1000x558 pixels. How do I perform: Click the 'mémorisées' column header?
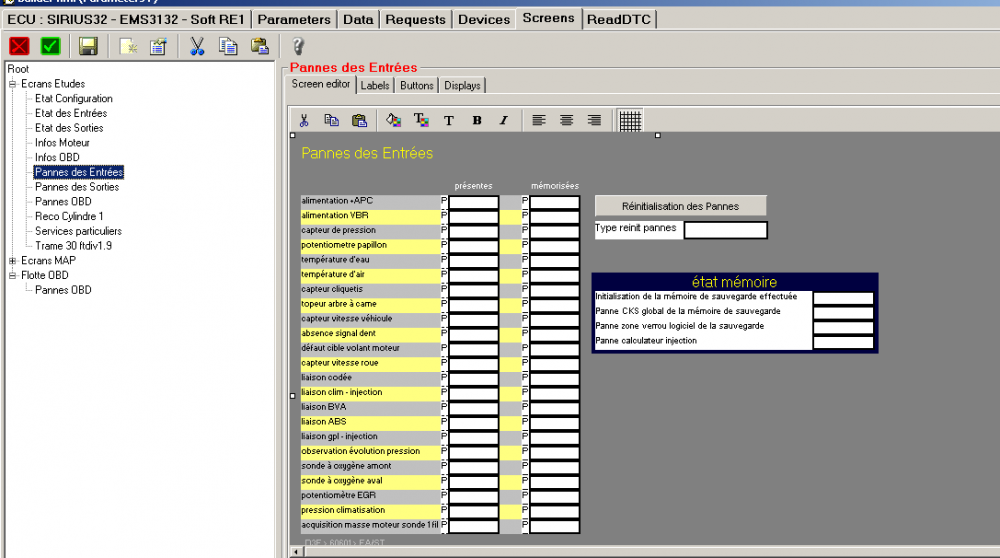click(x=555, y=186)
